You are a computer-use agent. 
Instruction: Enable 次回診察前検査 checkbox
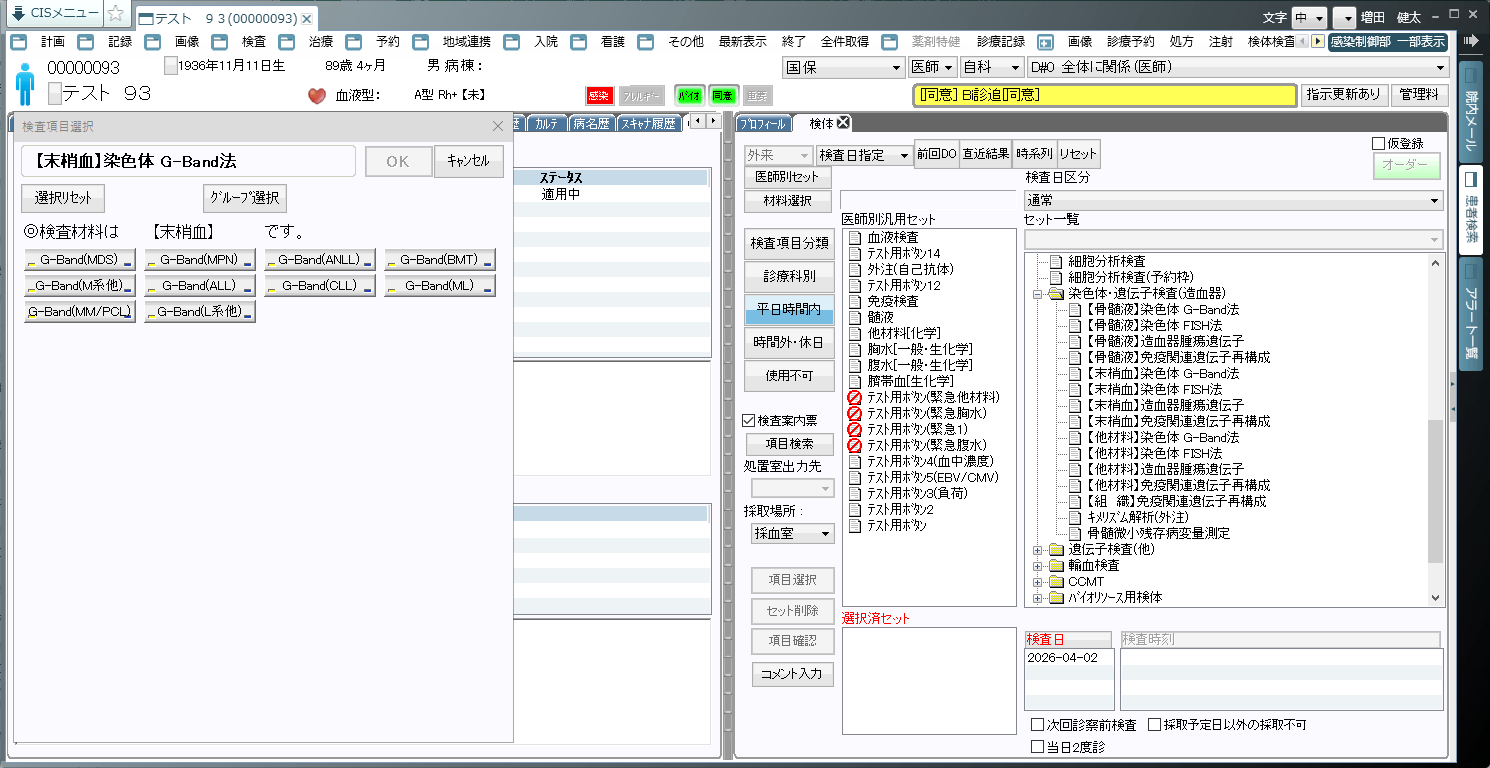click(1037, 725)
